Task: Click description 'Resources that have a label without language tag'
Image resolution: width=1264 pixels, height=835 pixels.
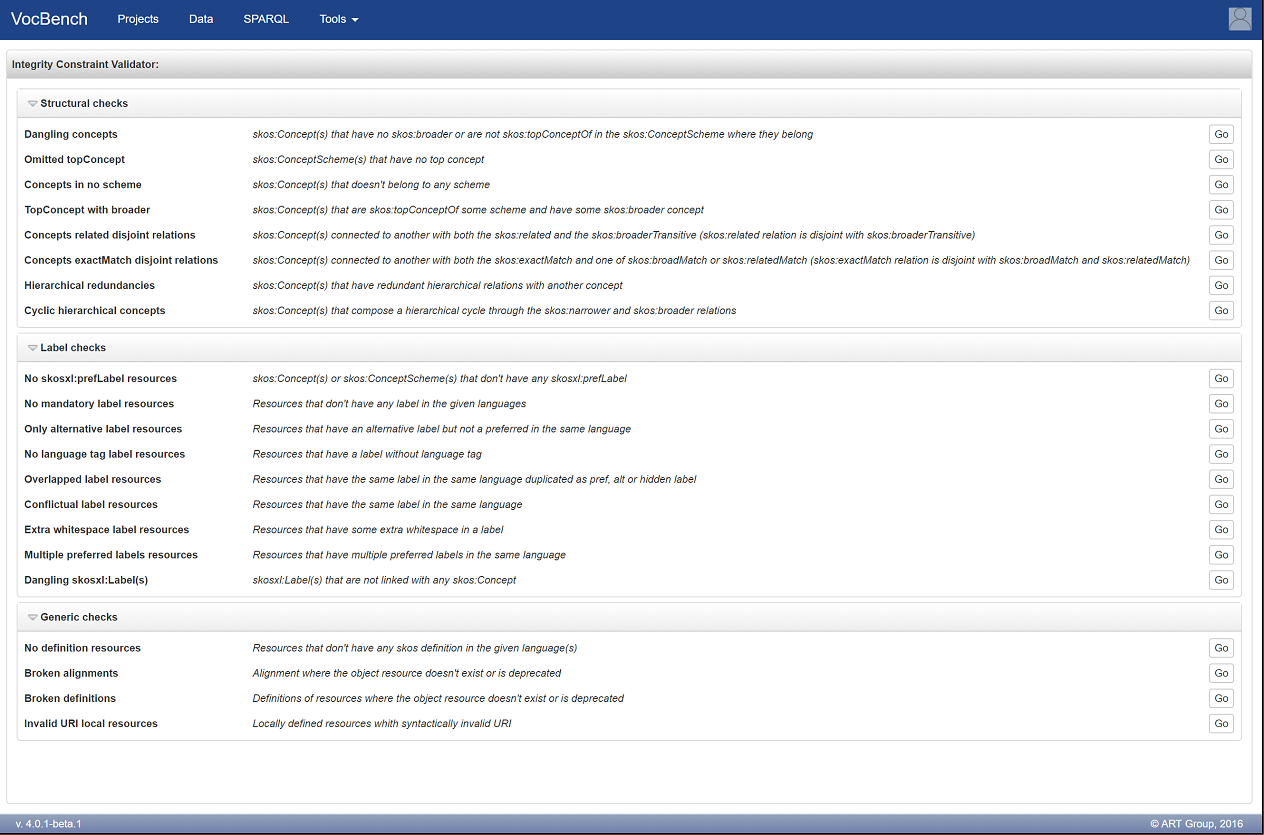Action: [367, 454]
